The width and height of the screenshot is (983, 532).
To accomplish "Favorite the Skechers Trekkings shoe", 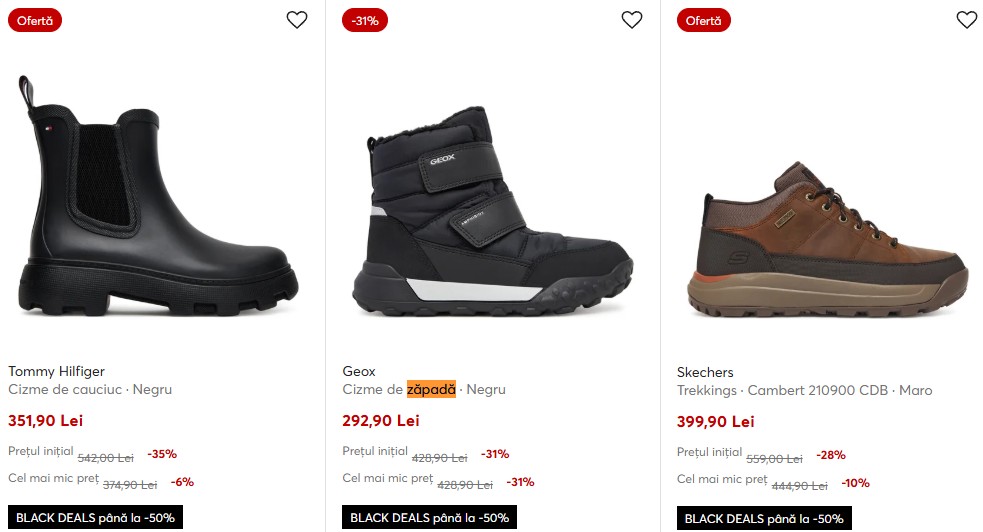I will 966,20.
